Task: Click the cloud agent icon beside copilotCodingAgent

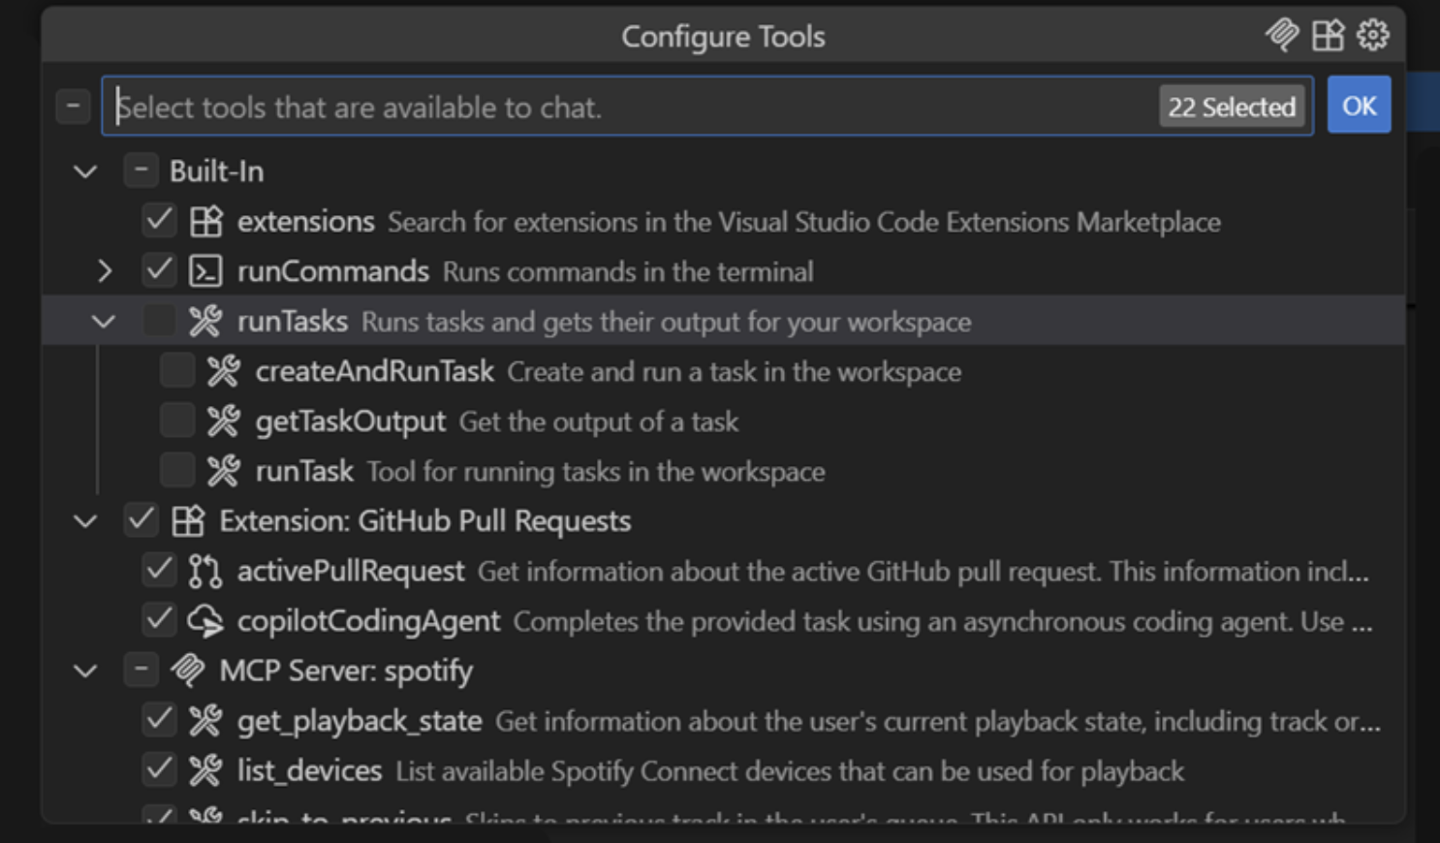Action: [205, 621]
